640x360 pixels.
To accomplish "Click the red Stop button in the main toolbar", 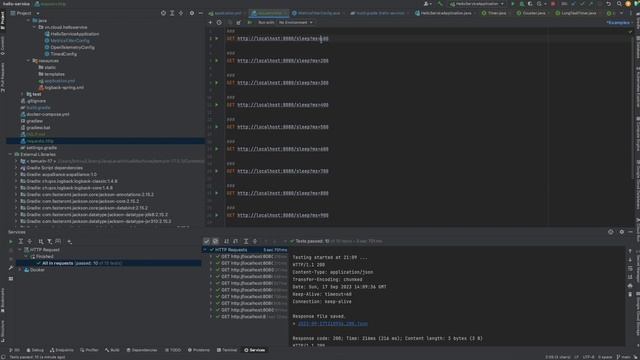I will [553, 4].
